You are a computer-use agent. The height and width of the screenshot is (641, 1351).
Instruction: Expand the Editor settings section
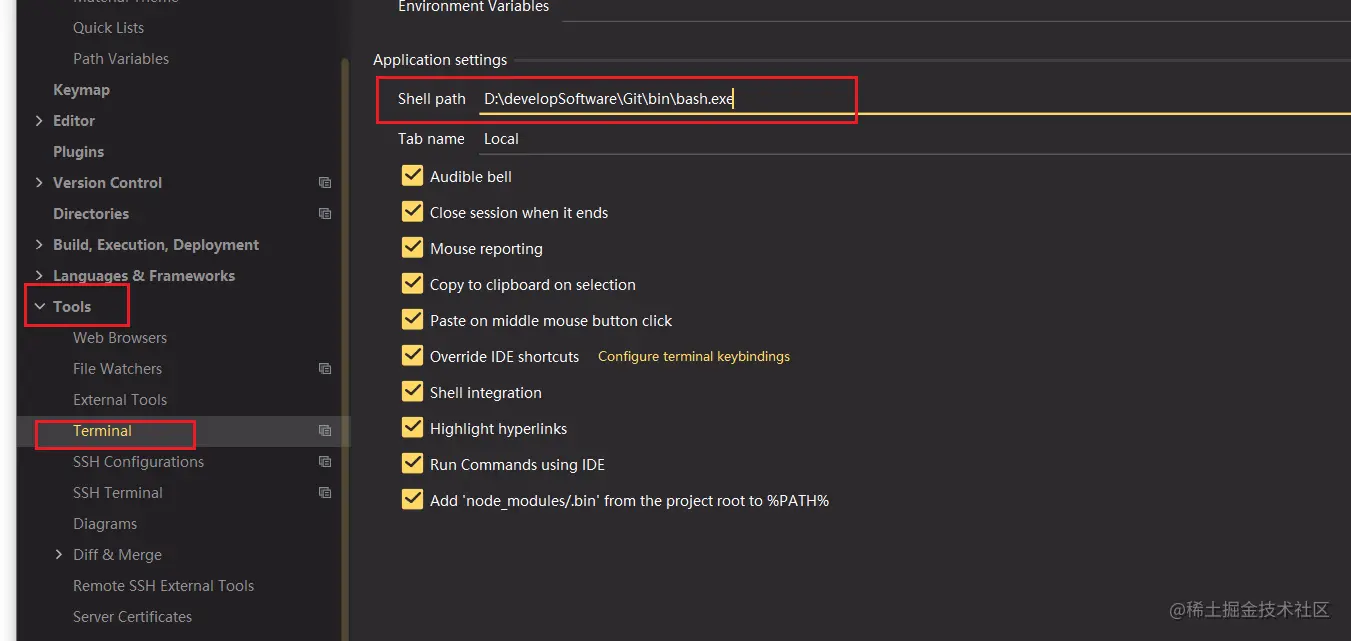click(39, 121)
